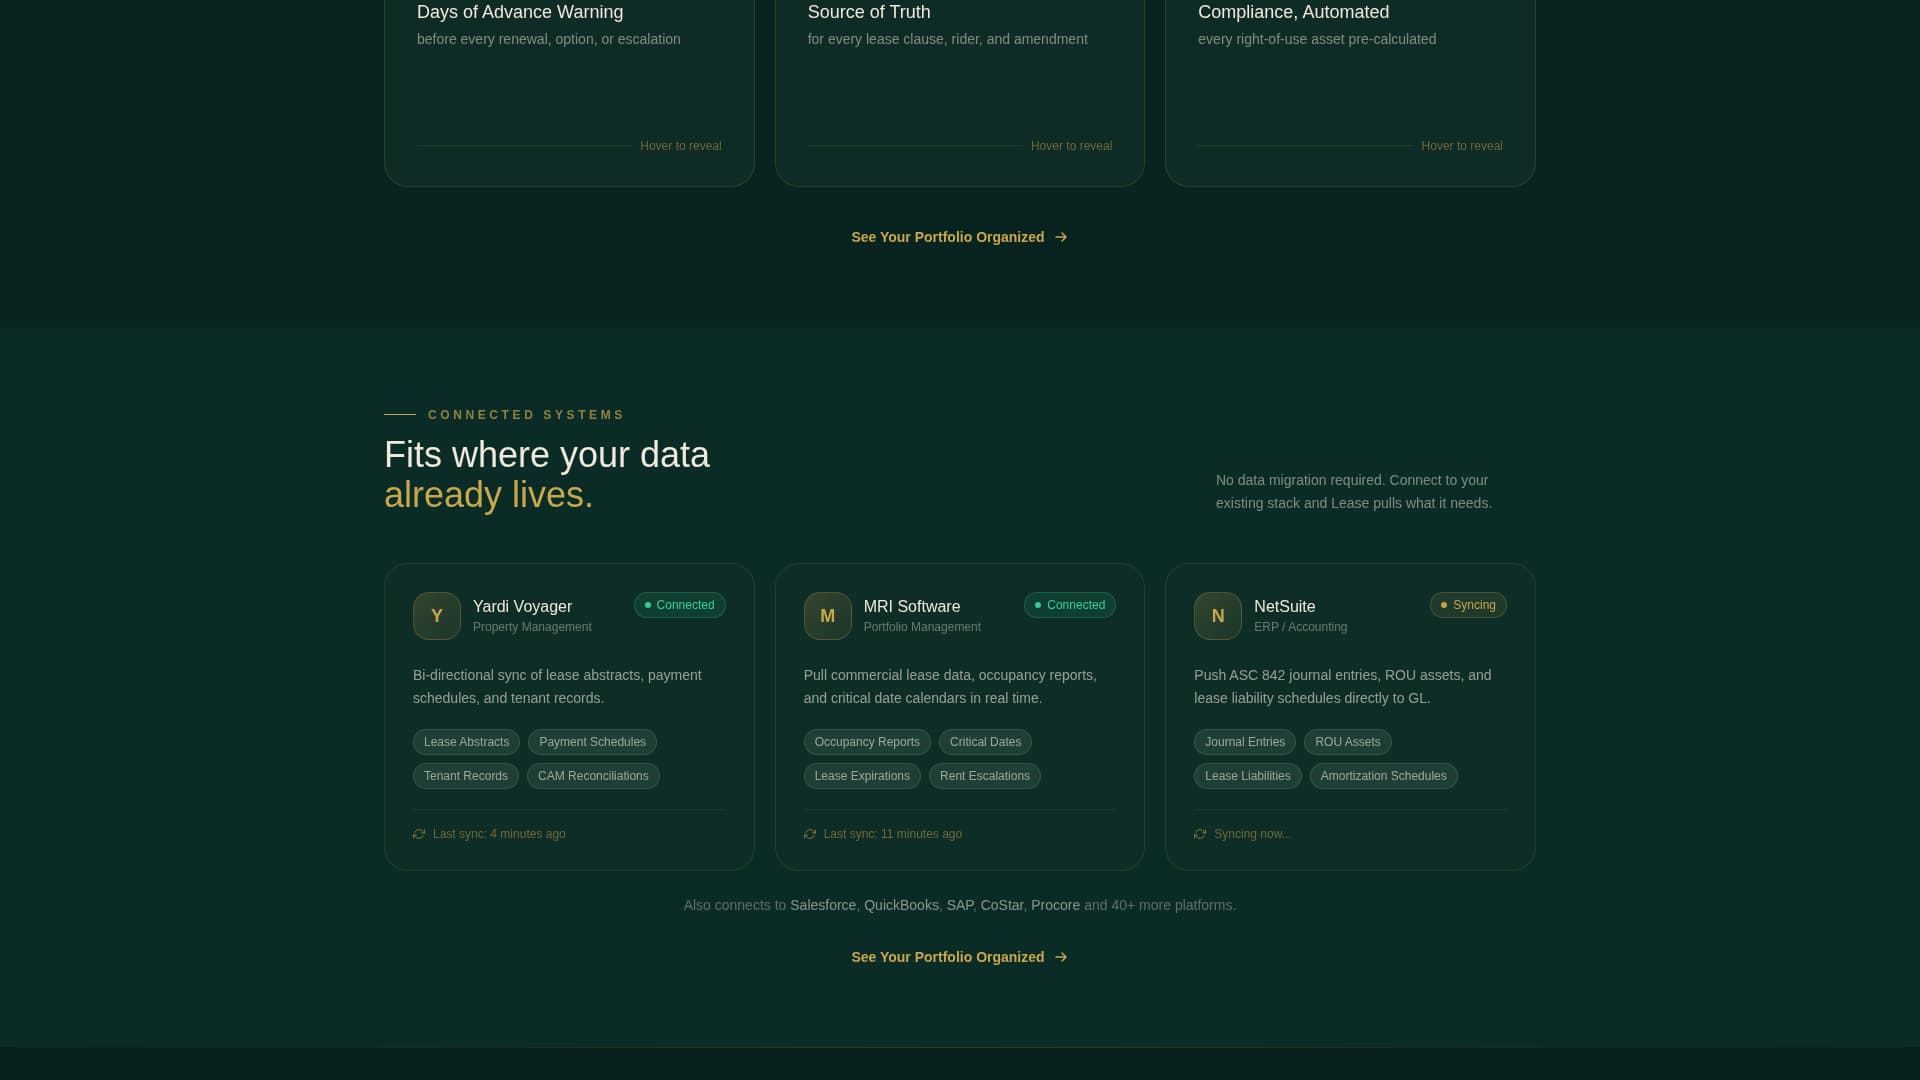
Task: Click the Fits where your data heading
Action: (547, 455)
